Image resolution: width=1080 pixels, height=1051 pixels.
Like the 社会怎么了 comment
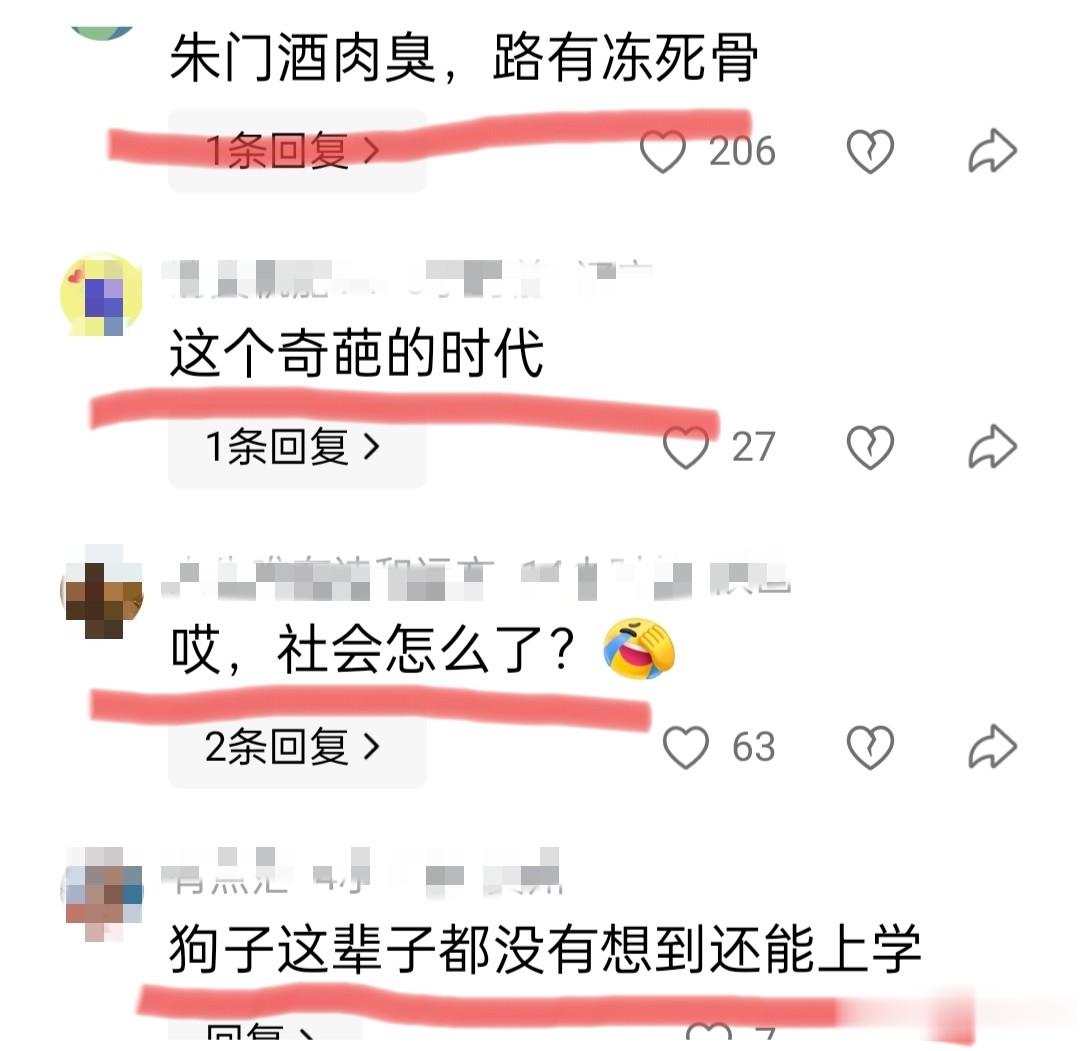(685, 747)
